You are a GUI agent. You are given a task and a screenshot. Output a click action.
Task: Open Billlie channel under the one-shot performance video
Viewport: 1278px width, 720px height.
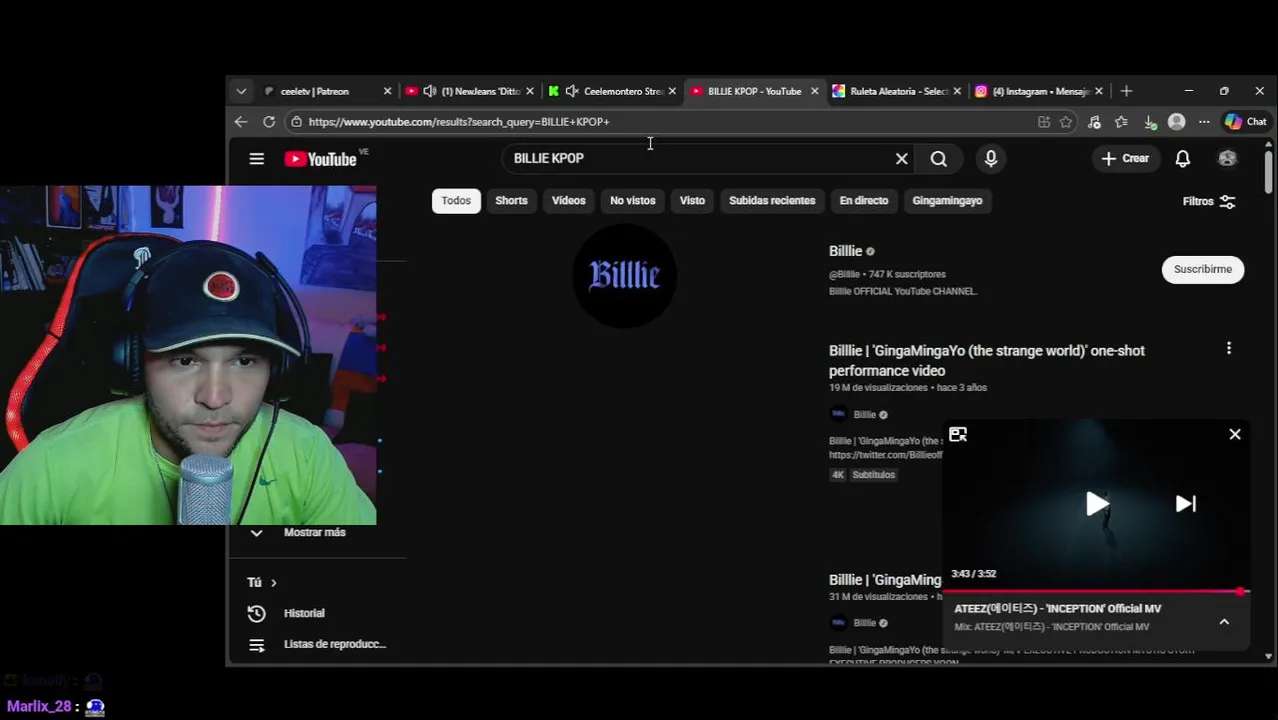tap(864, 414)
